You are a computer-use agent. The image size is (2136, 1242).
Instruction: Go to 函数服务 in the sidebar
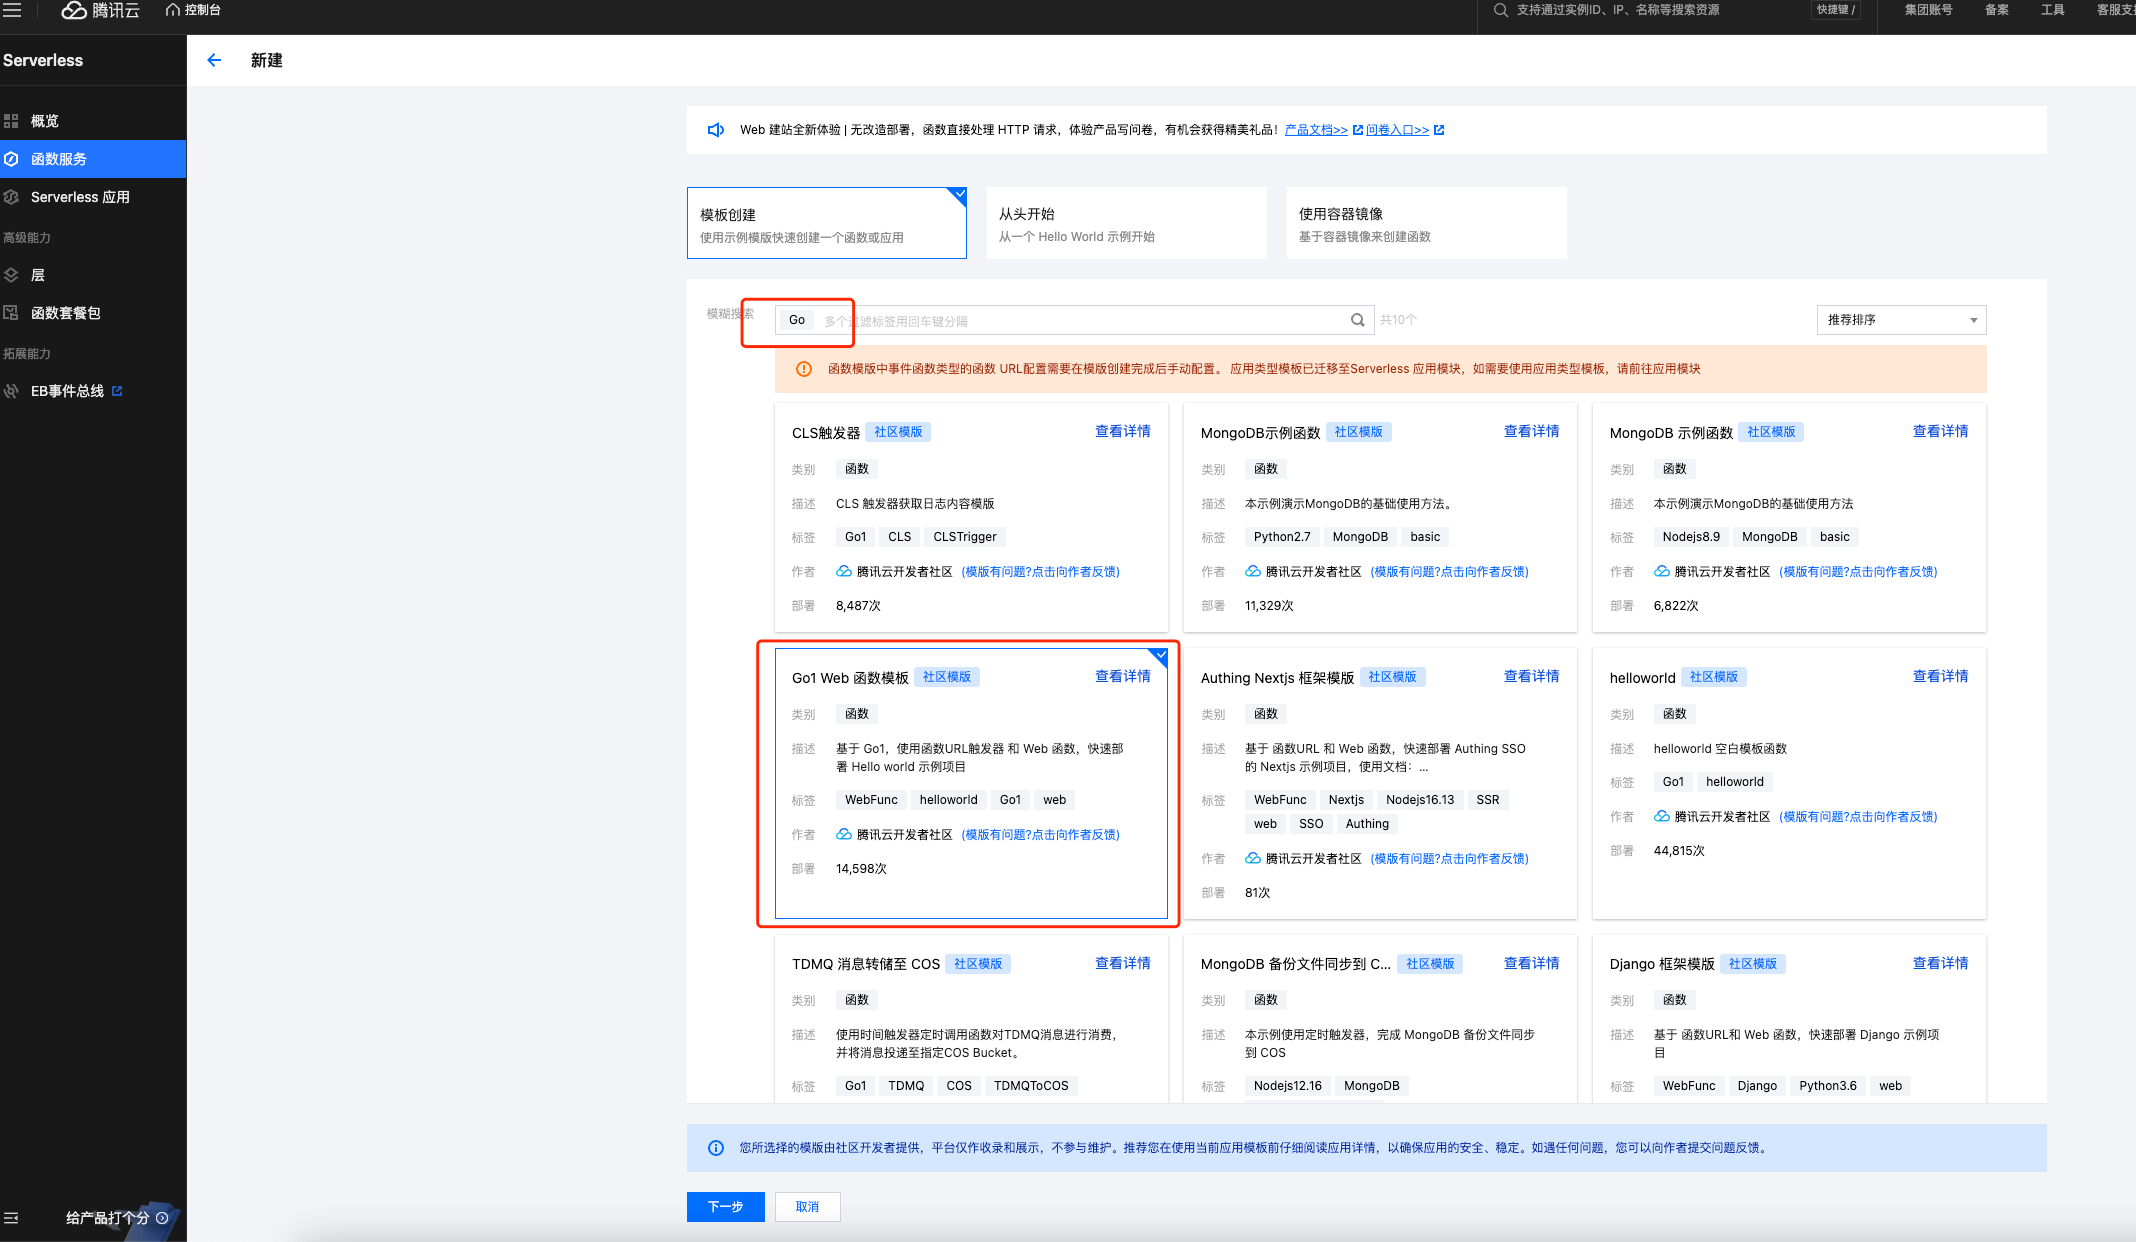tap(59, 159)
